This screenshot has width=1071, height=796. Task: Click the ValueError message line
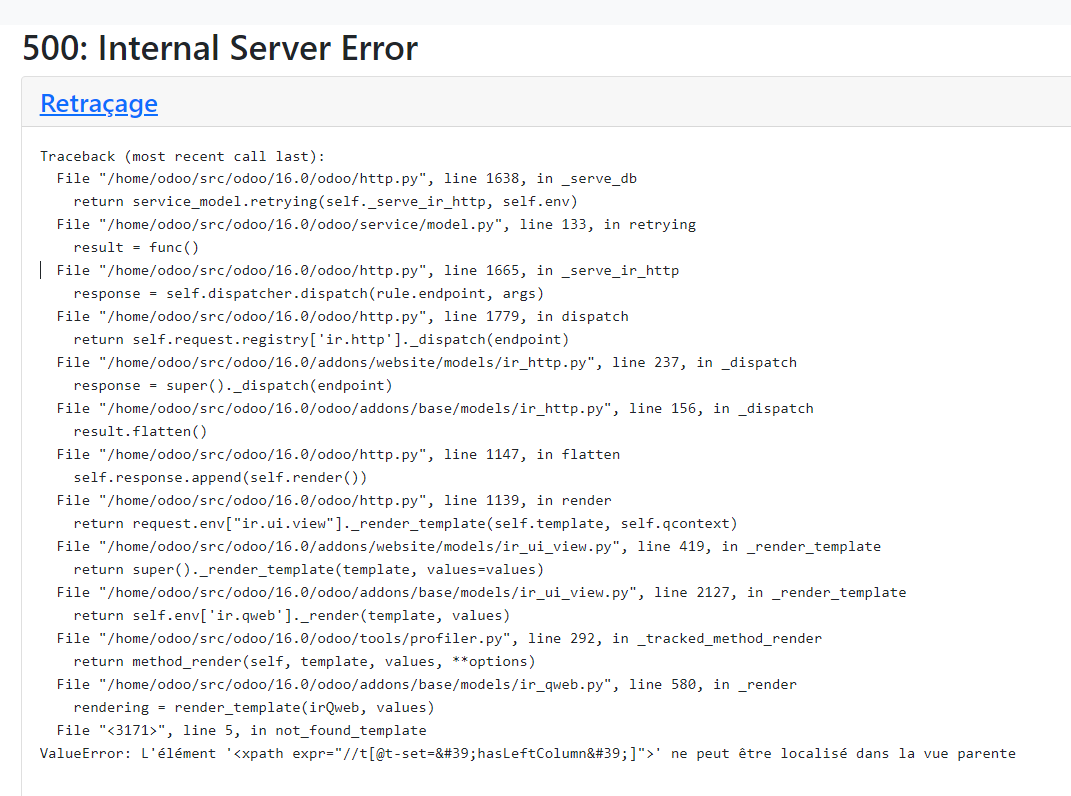(x=528, y=754)
